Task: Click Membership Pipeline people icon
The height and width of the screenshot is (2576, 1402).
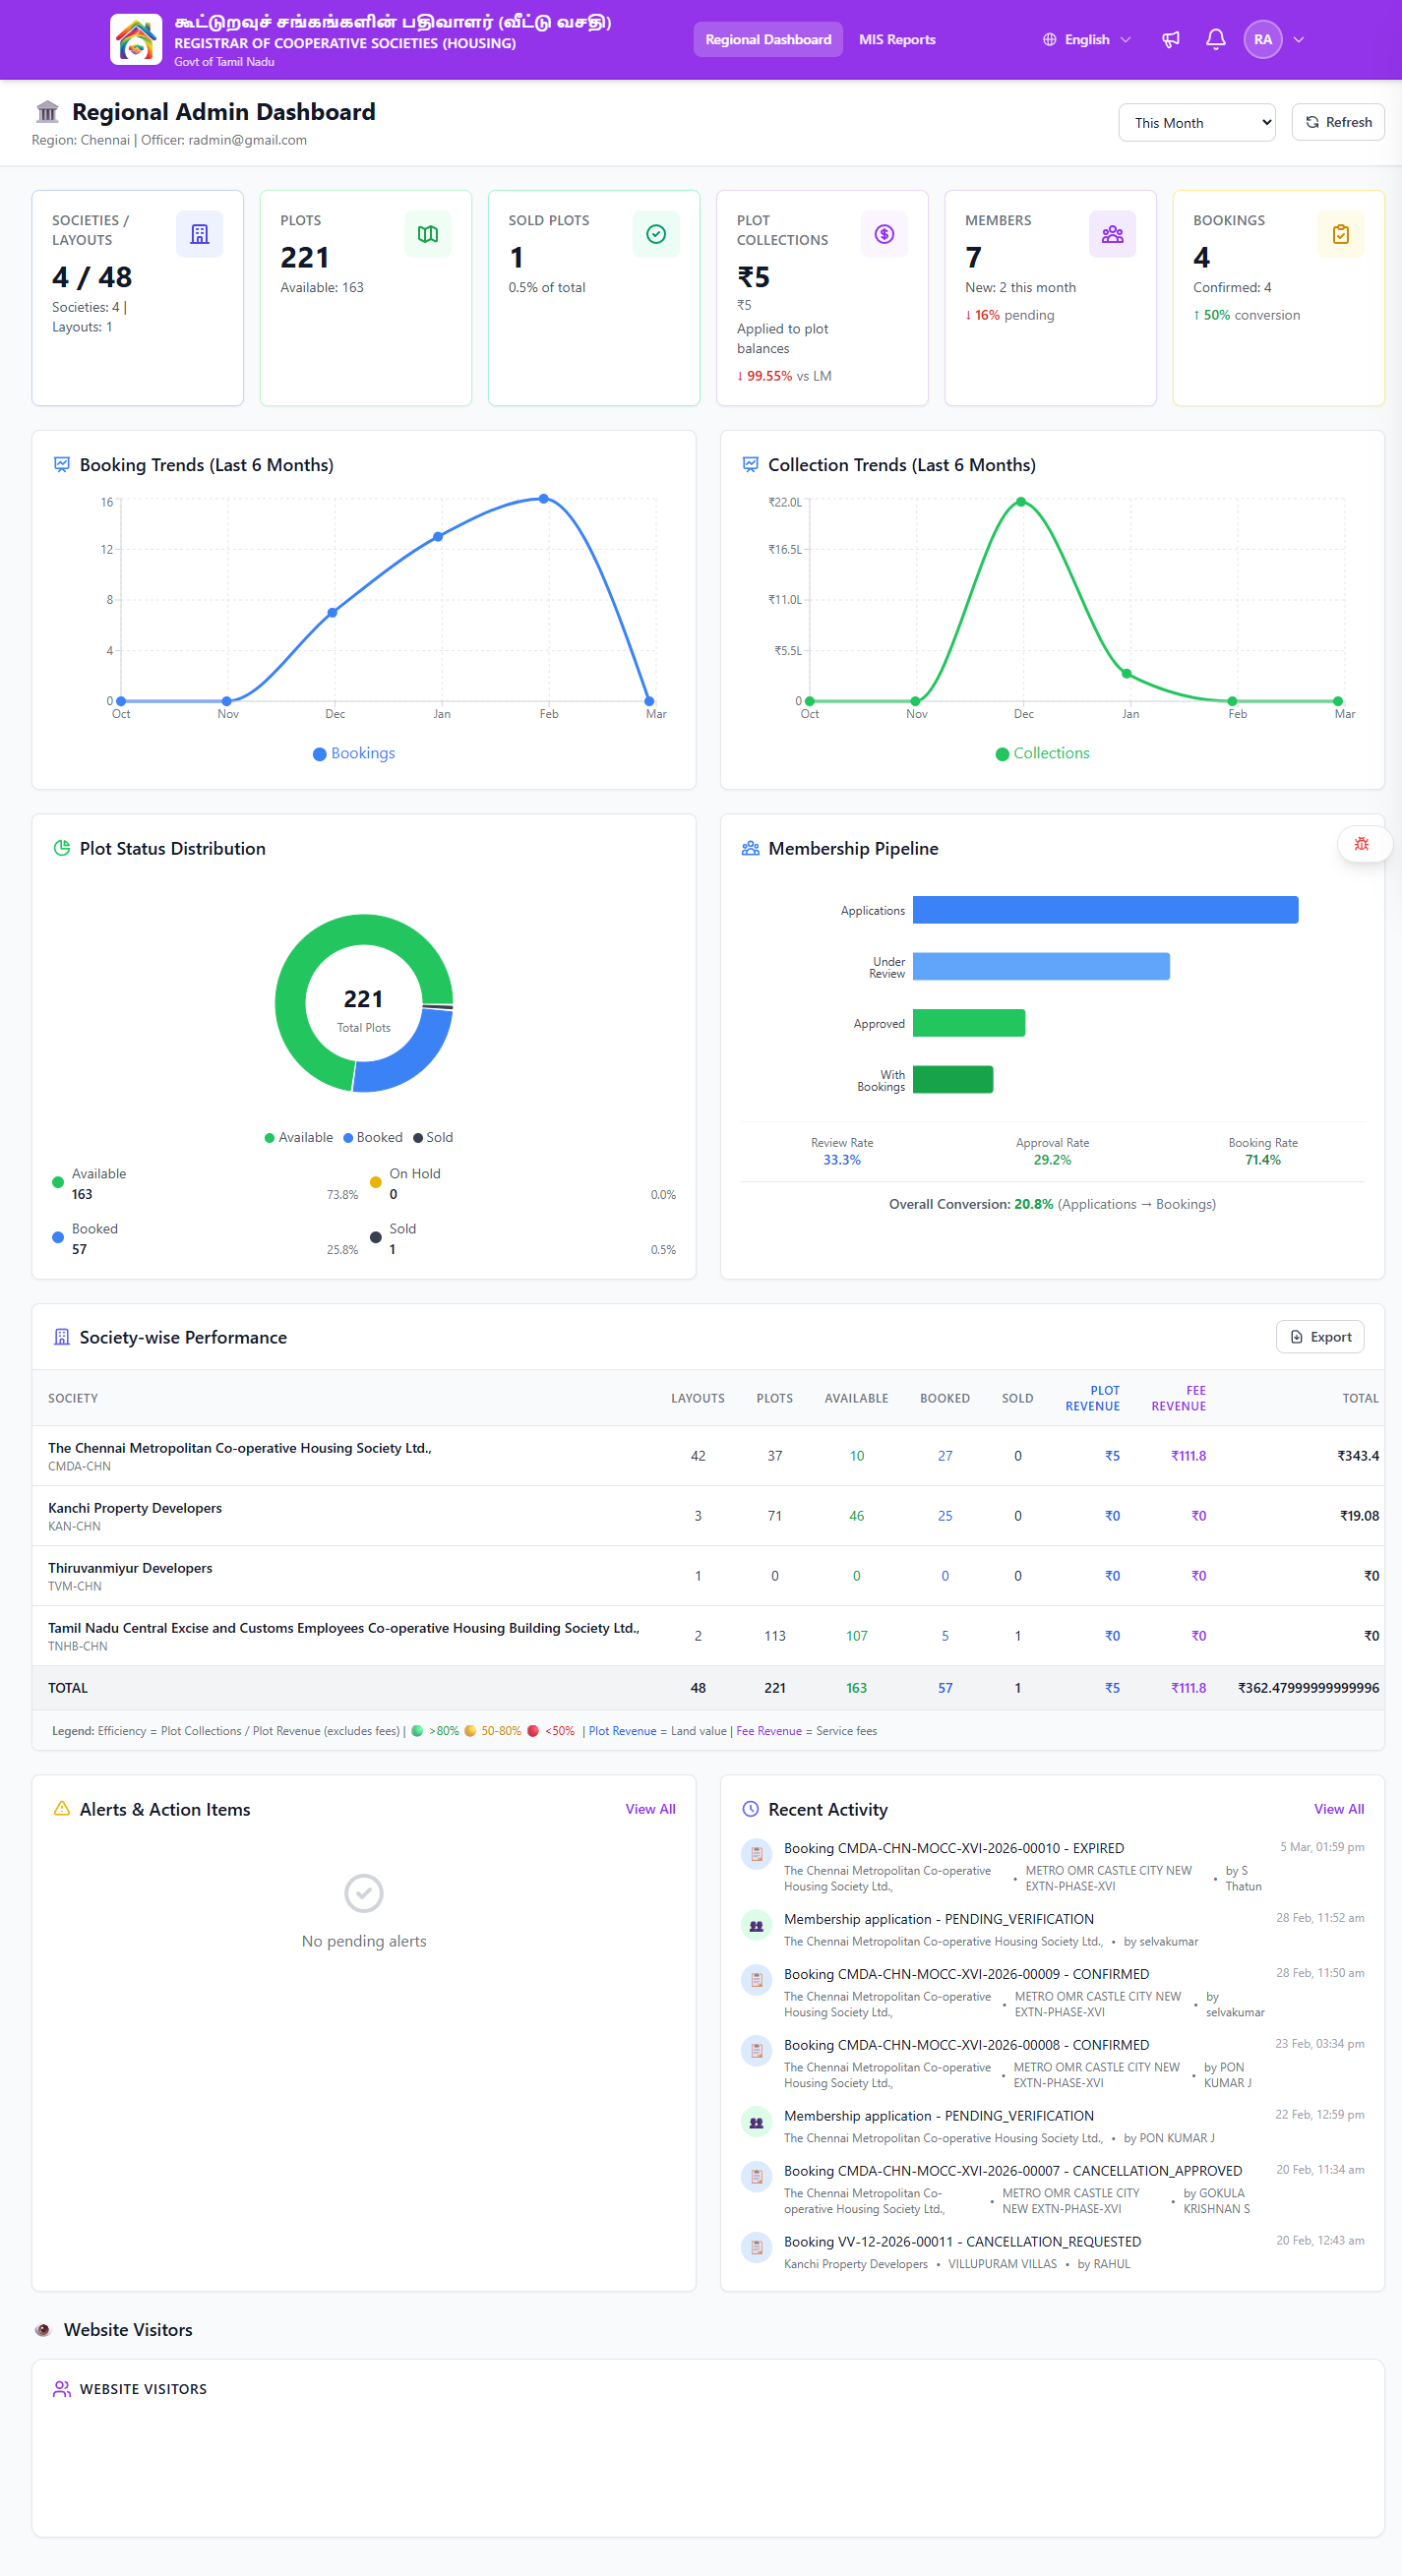Action: click(751, 848)
